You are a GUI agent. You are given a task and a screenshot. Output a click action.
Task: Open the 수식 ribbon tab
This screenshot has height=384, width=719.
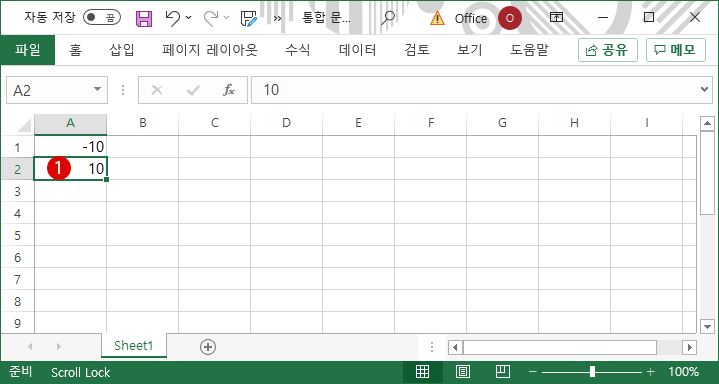point(298,50)
